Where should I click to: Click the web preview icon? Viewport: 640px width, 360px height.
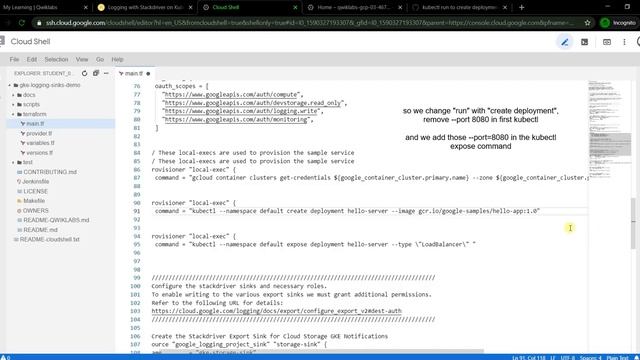pos(607,42)
